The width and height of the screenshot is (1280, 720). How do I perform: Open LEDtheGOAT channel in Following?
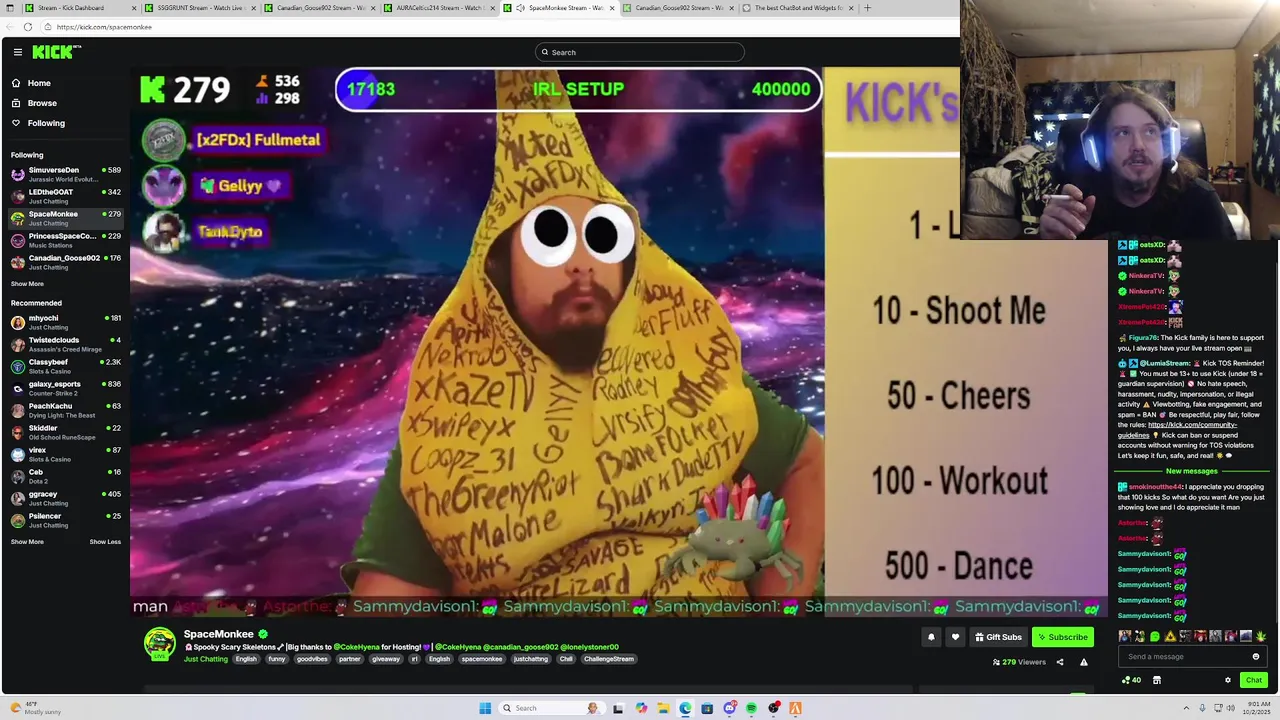(65, 196)
